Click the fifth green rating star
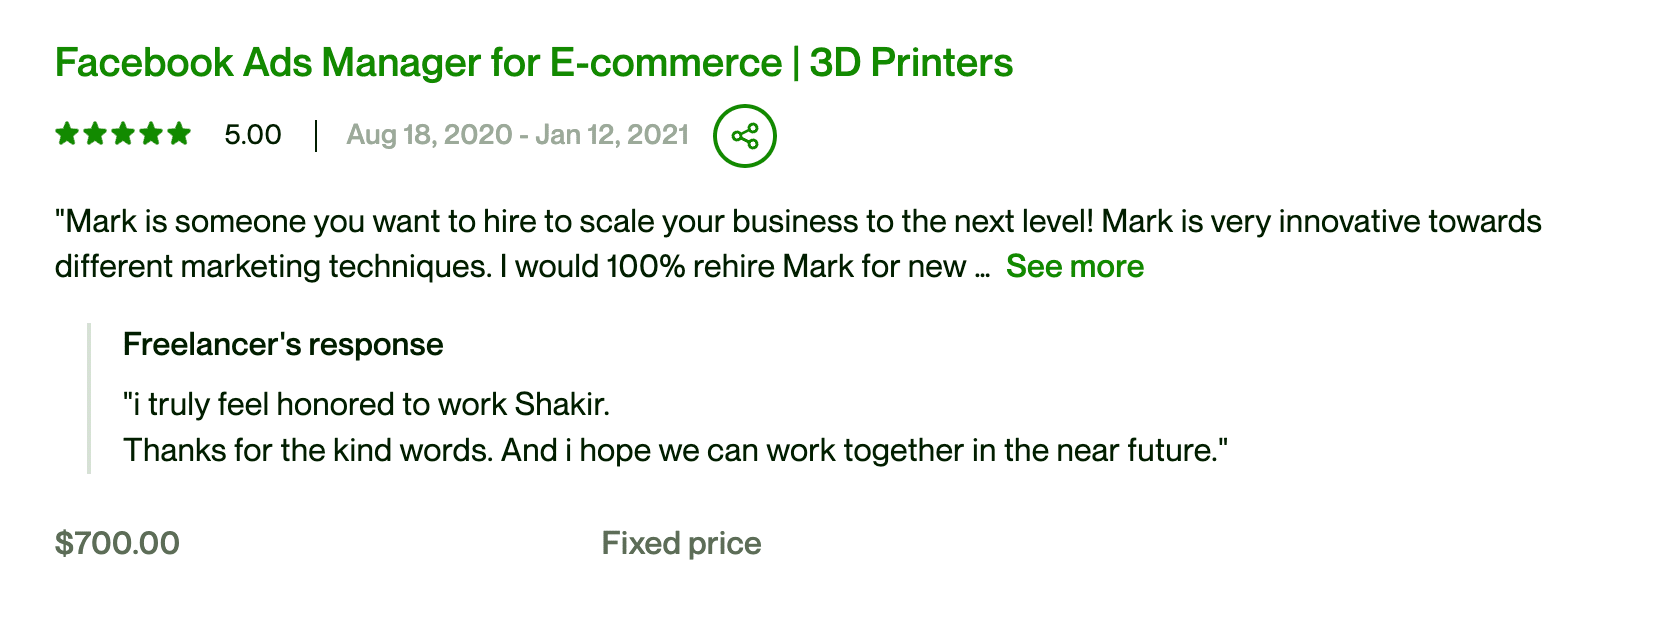The height and width of the screenshot is (620, 1664). click(179, 134)
